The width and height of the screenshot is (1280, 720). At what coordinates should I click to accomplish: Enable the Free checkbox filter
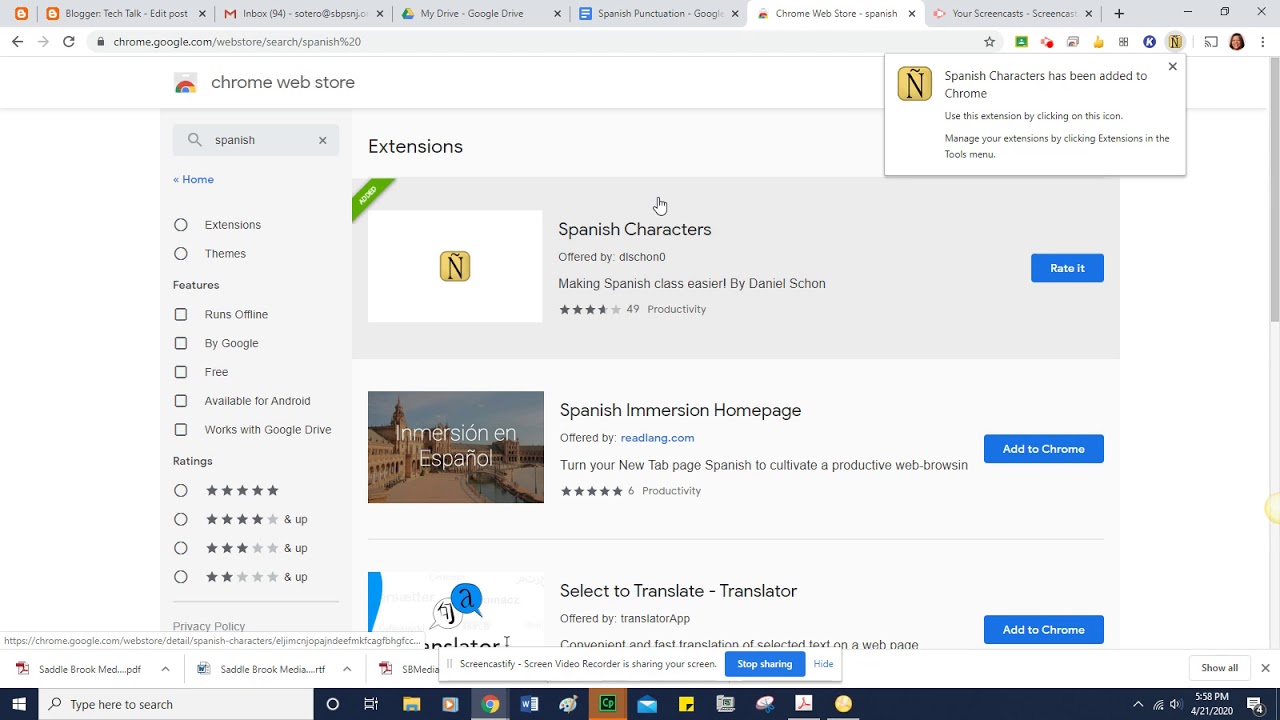(181, 372)
